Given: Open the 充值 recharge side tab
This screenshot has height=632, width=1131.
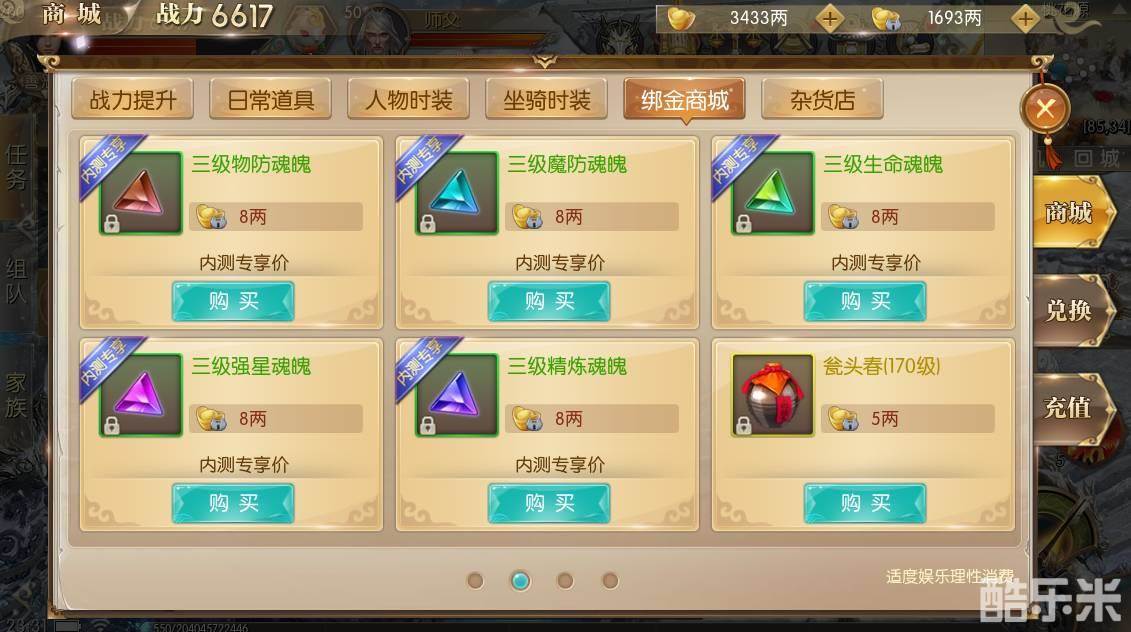Looking at the screenshot, I should (1070, 408).
